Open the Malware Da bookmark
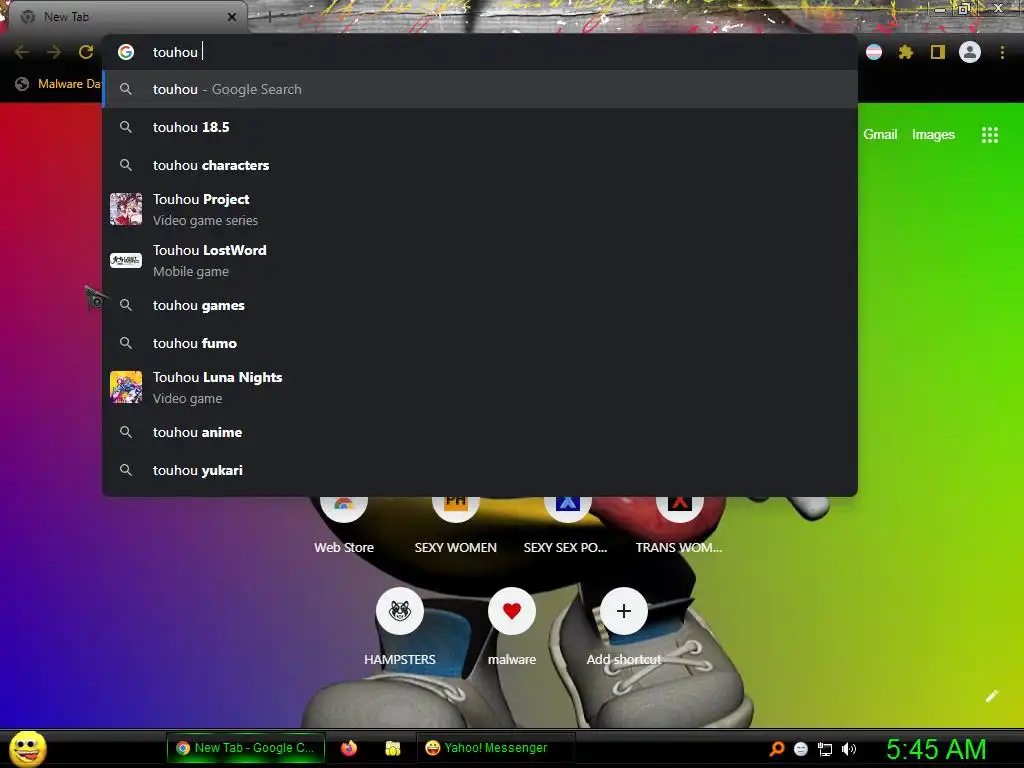This screenshot has height=768, width=1024. (59, 84)
